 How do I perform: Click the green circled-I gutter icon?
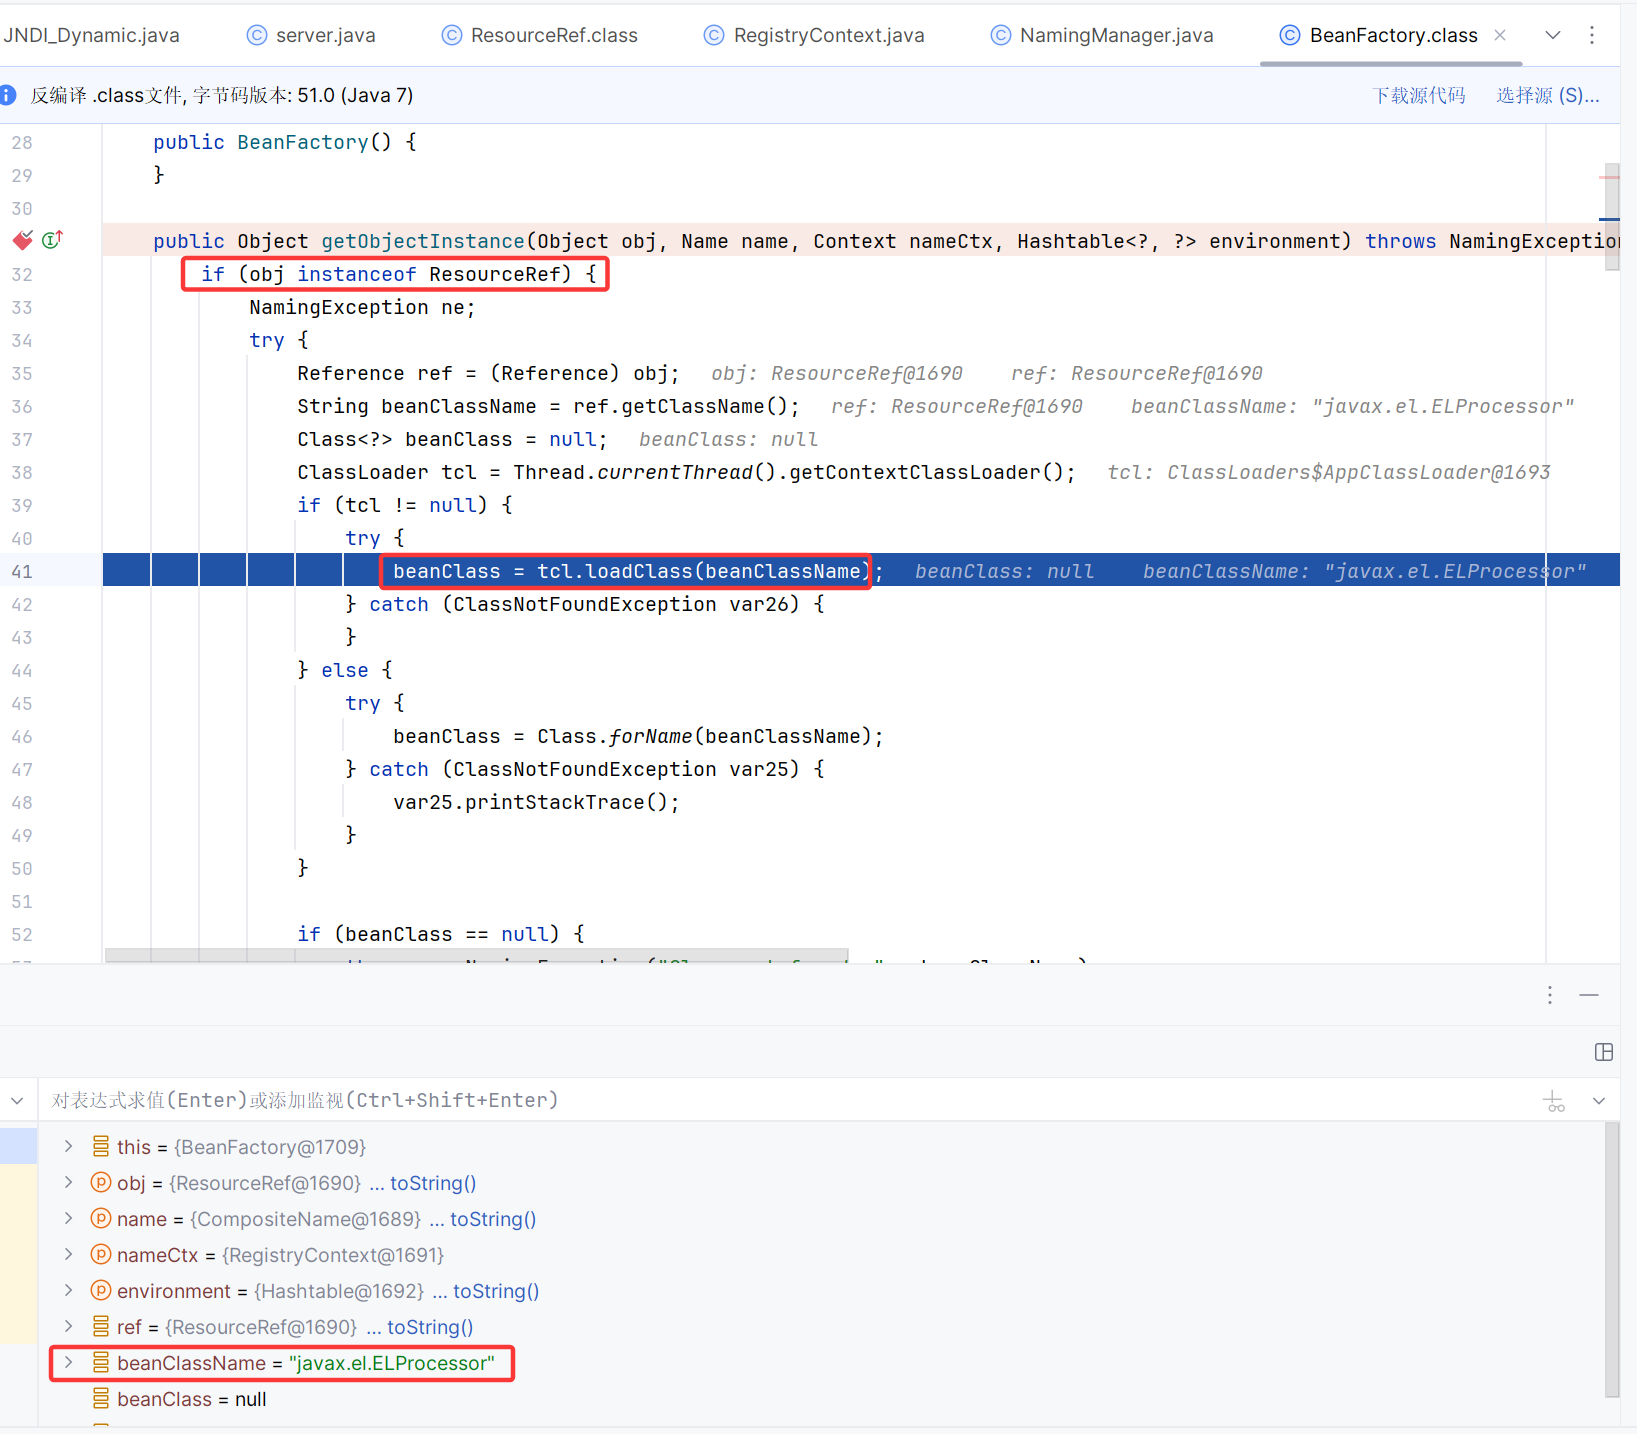click(x=52, y=240)
